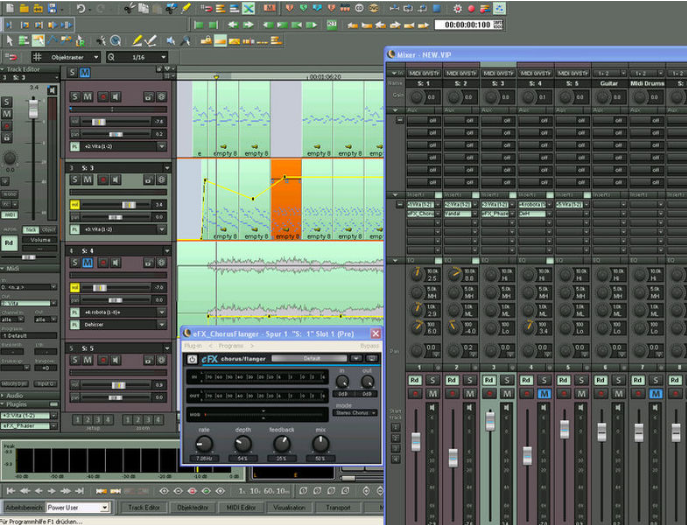Select the magnifier zoom tool
This screenshot has height=525, width=687.
(115, 41)
